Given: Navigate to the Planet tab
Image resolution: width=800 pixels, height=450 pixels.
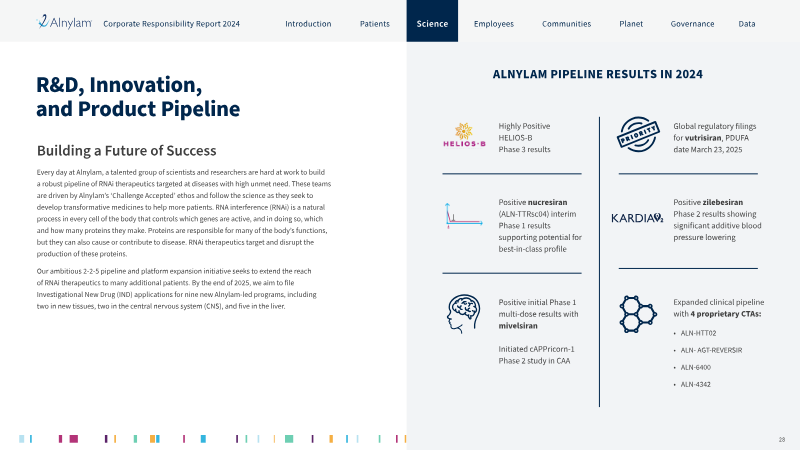Looking at the screenshot, I should 631,23.
